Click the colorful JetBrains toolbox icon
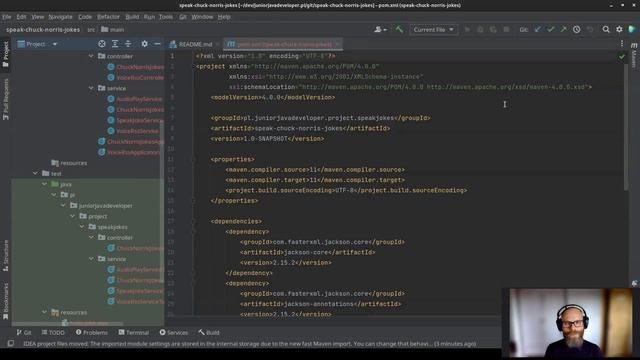640x360 pixels. click(x=632, y=29)
